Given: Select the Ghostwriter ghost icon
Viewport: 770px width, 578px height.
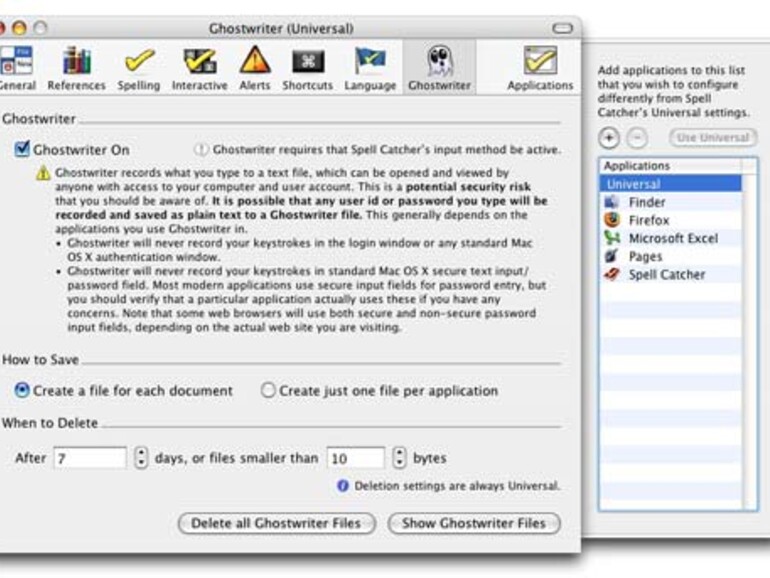Looking at the screenshot, I should pos(440,61).
